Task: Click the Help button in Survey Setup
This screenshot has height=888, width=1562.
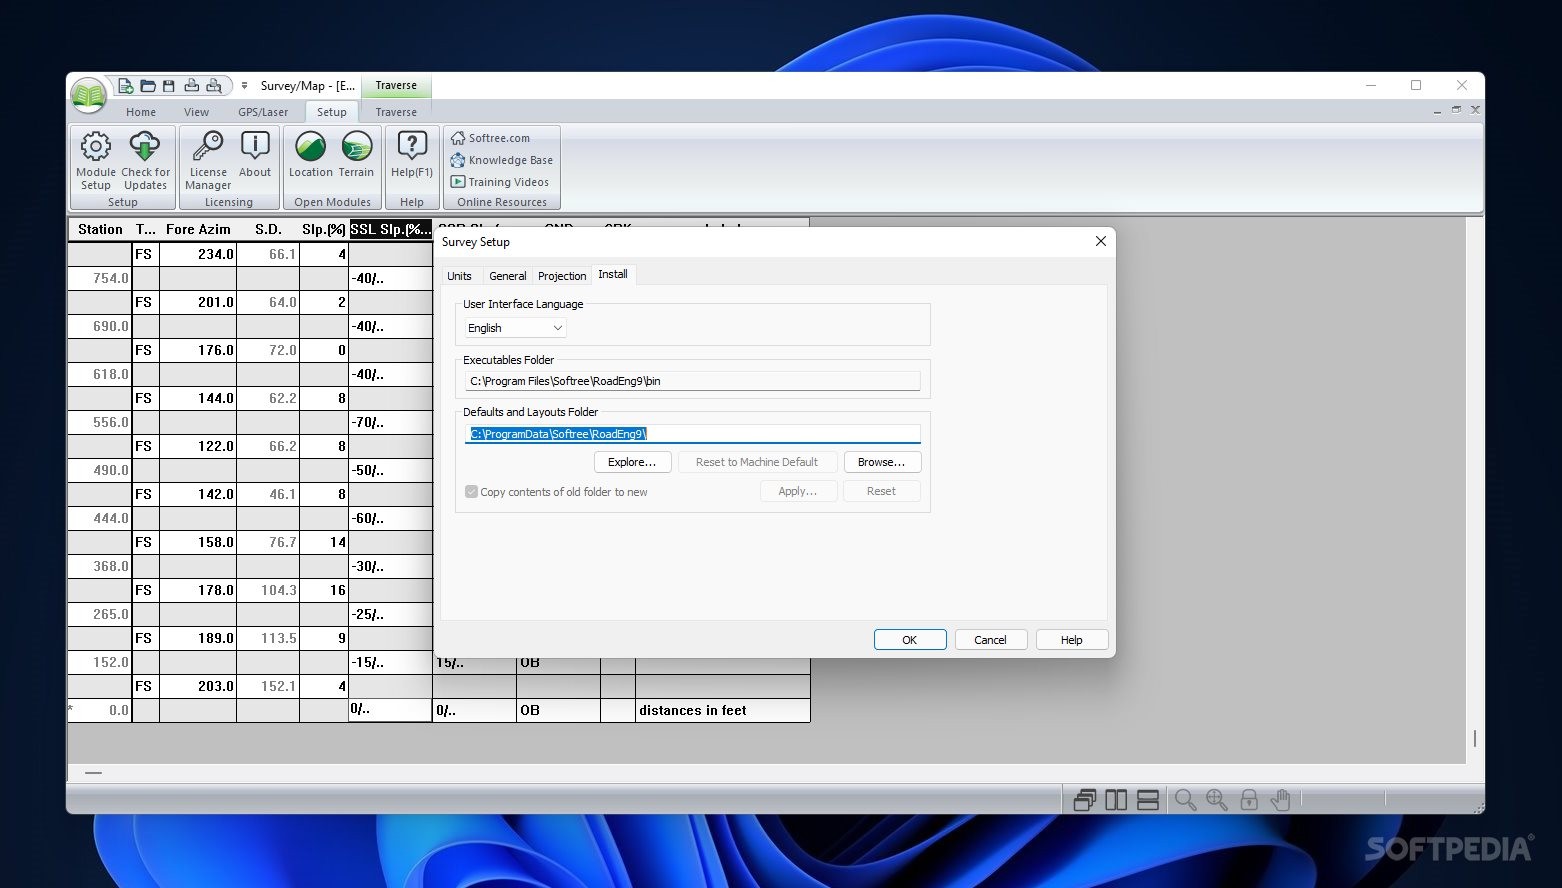Action: click(x=1072, y=640)
